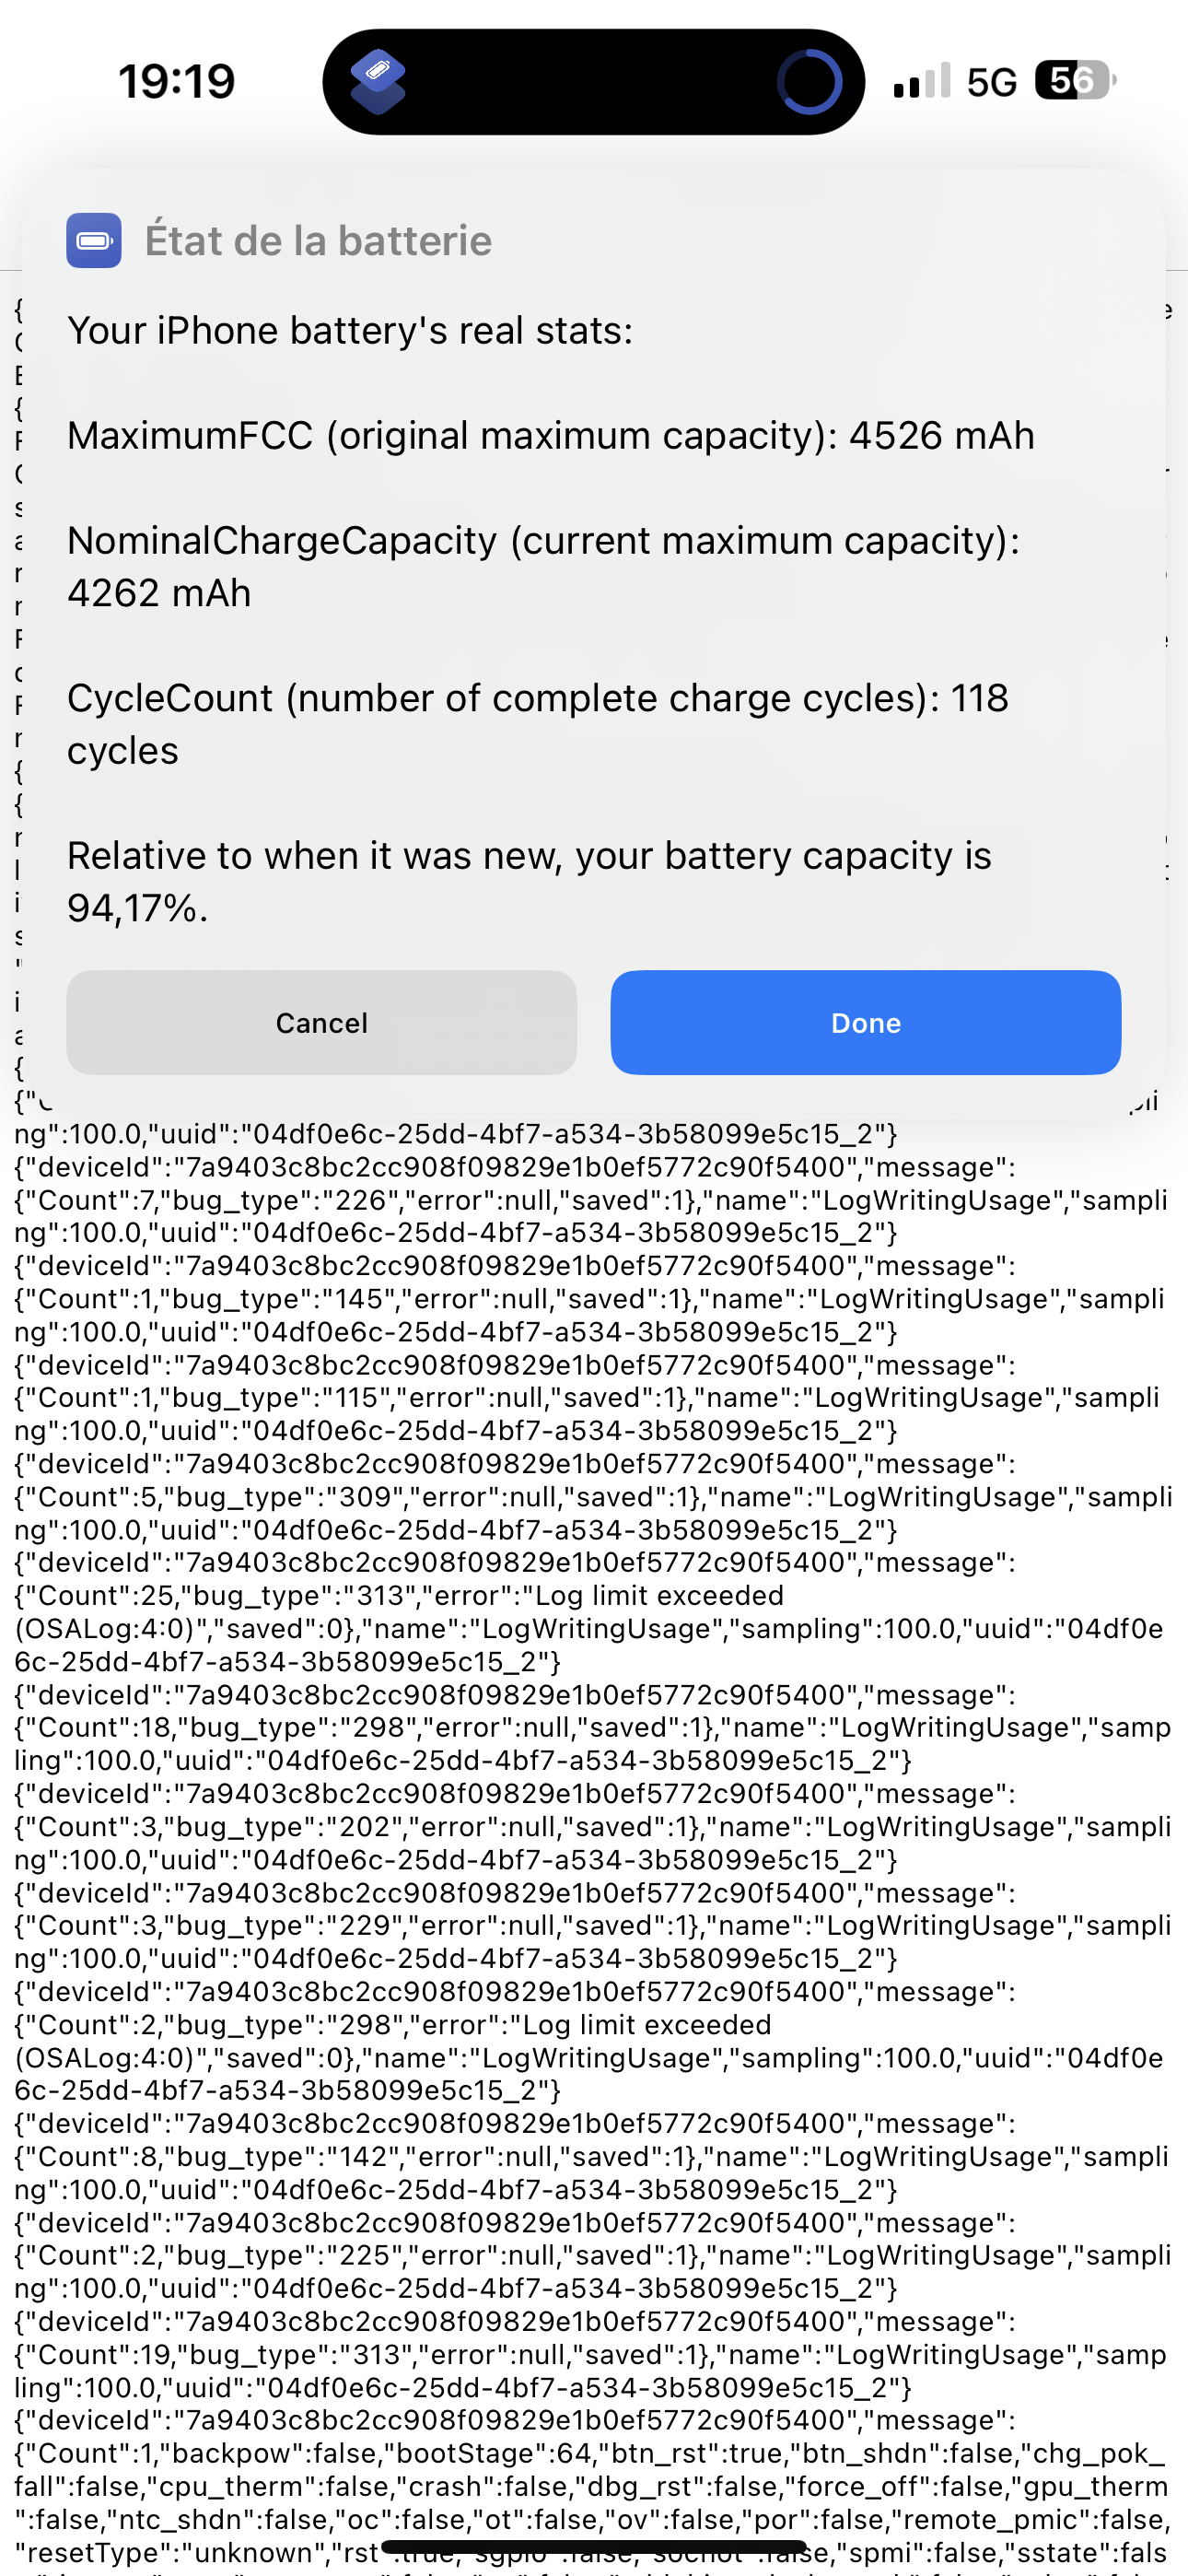
Task: Tap the blue battery shortcut icon
Action: pyautogui.click(x=94, y=241)
